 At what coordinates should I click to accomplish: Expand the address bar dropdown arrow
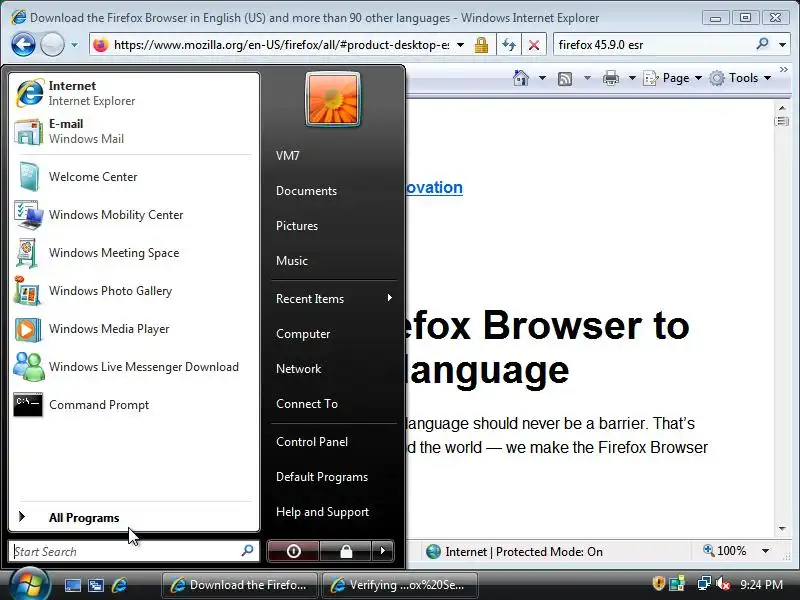point(460,45)
